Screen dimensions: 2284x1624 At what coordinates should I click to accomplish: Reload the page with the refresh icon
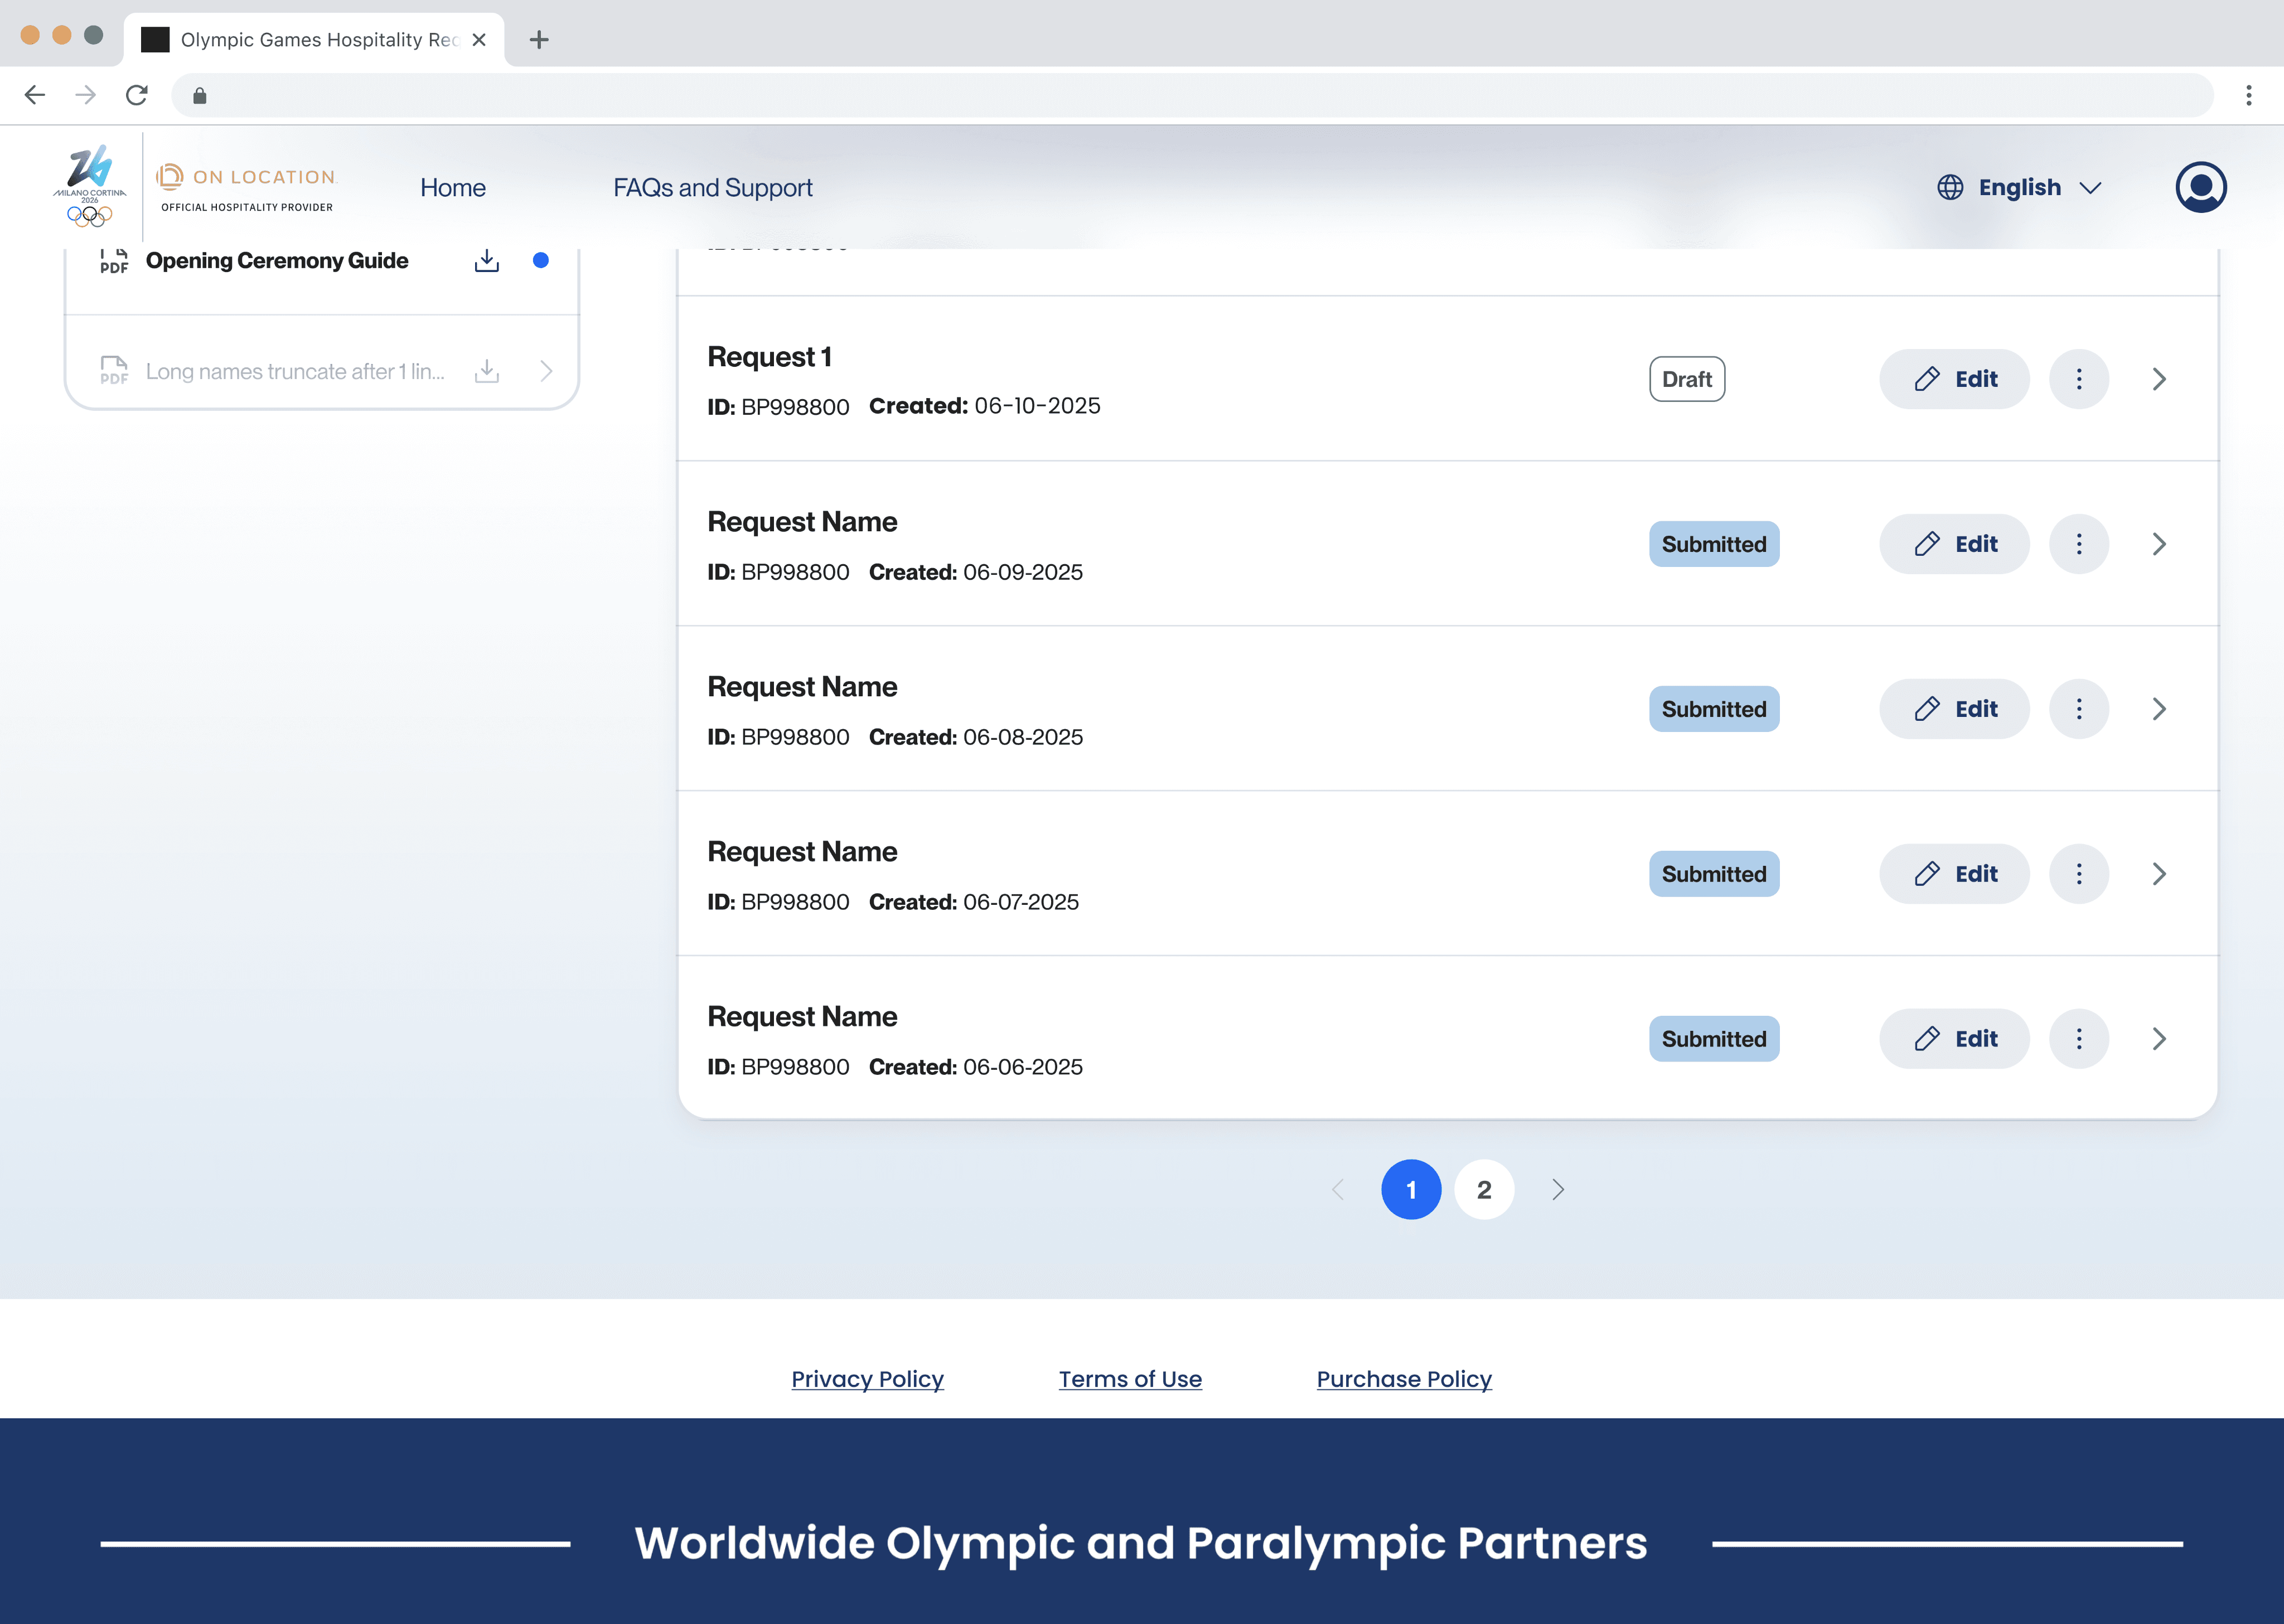pyautogui.click(x=137, y=95)
